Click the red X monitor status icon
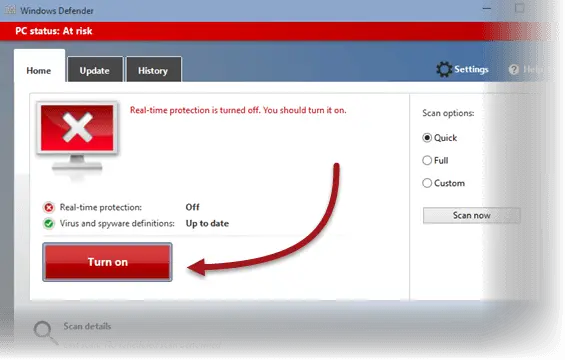565x360 pixels. click(77, 135)
